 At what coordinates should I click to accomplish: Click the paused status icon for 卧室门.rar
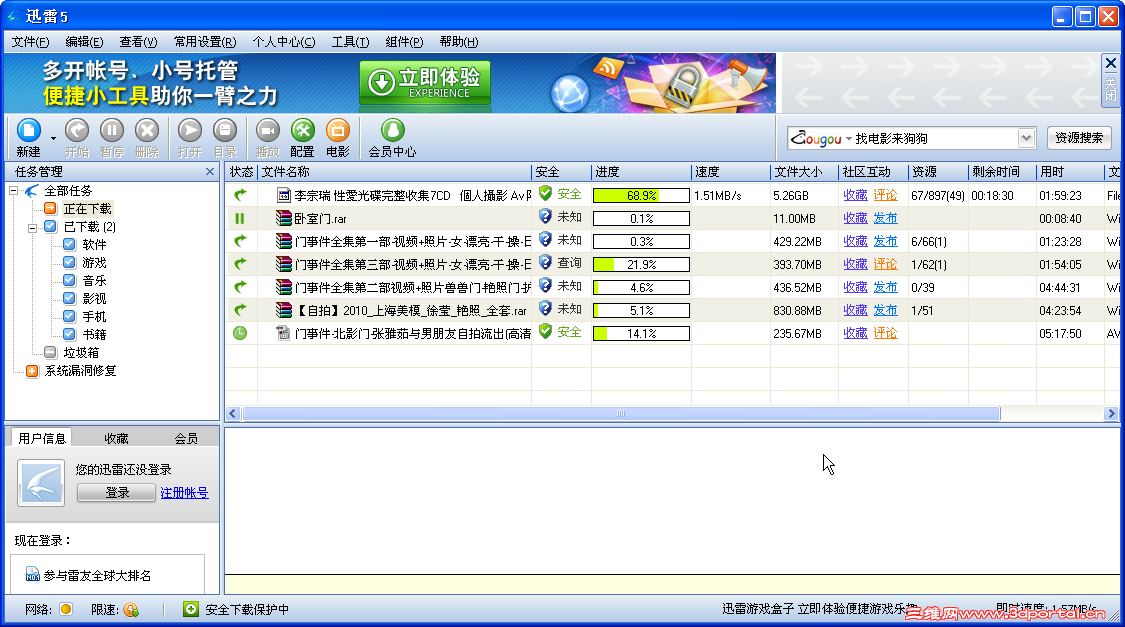tap(240, 218)
